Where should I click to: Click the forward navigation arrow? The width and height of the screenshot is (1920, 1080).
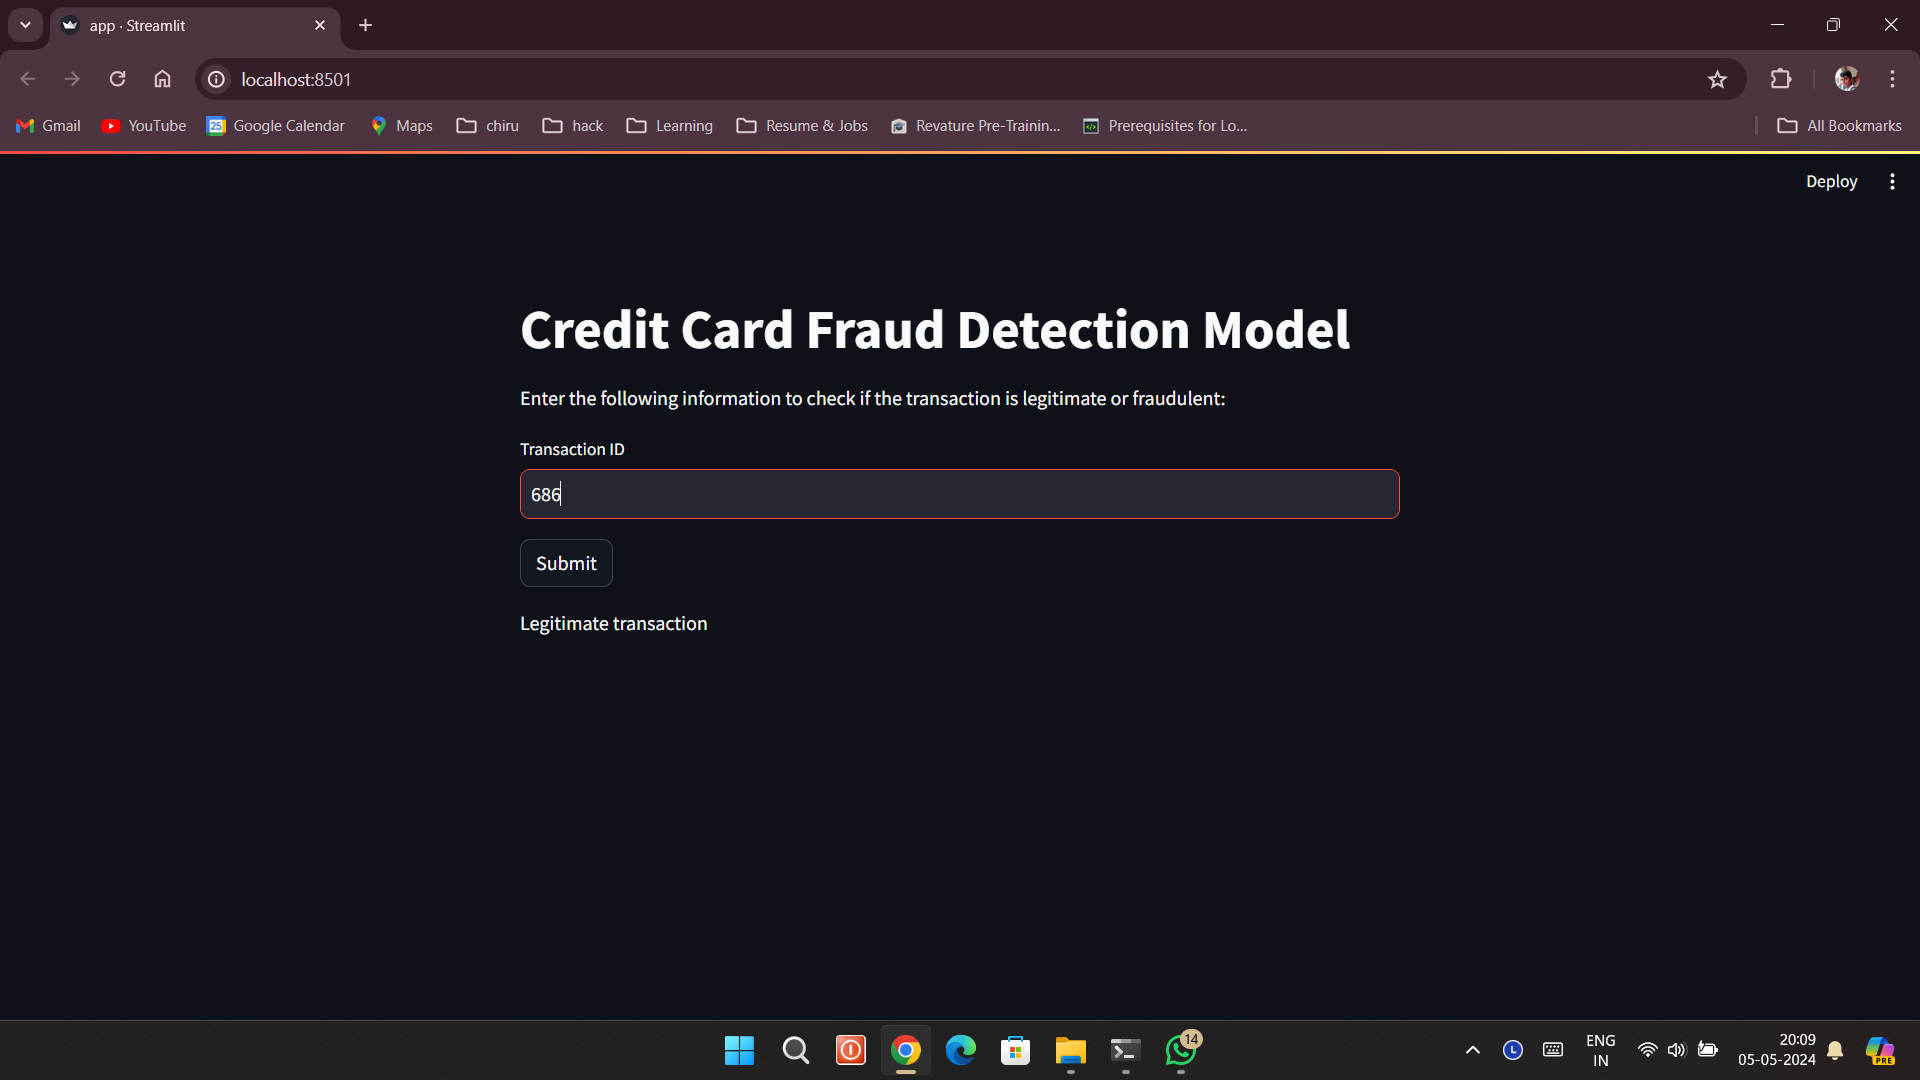tap(72, 79)
